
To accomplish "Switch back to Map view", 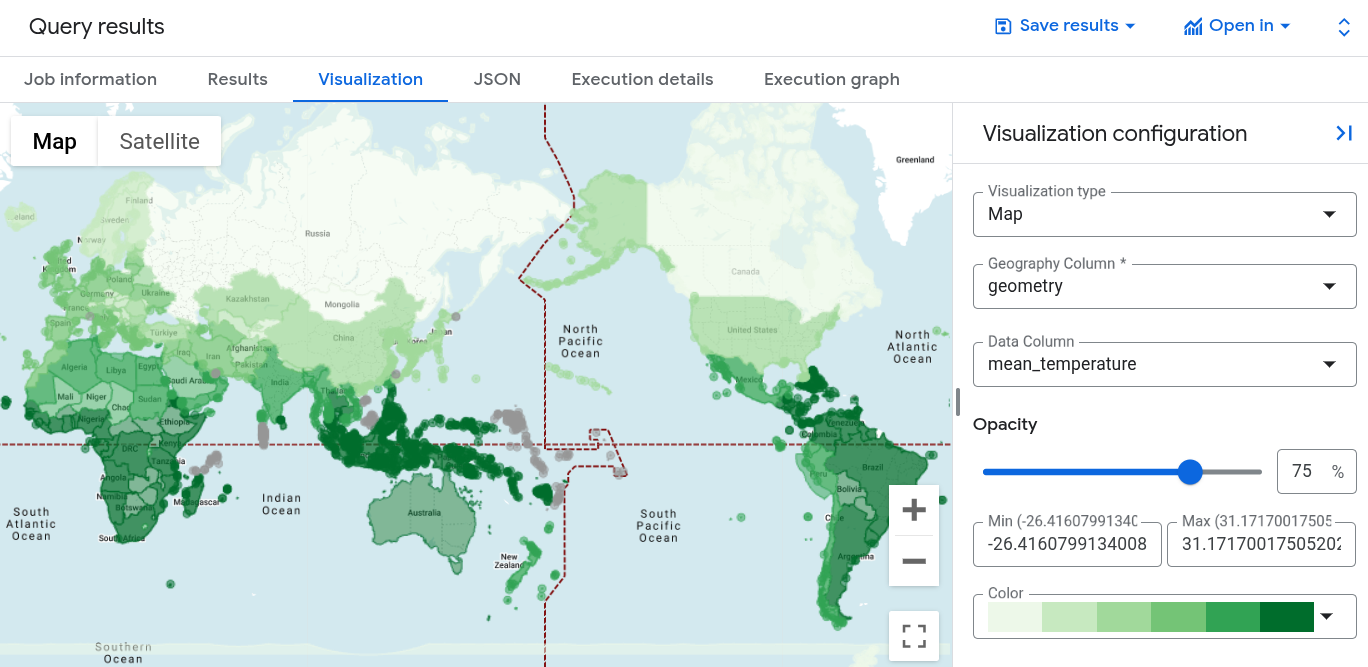I will pos(53,141).
